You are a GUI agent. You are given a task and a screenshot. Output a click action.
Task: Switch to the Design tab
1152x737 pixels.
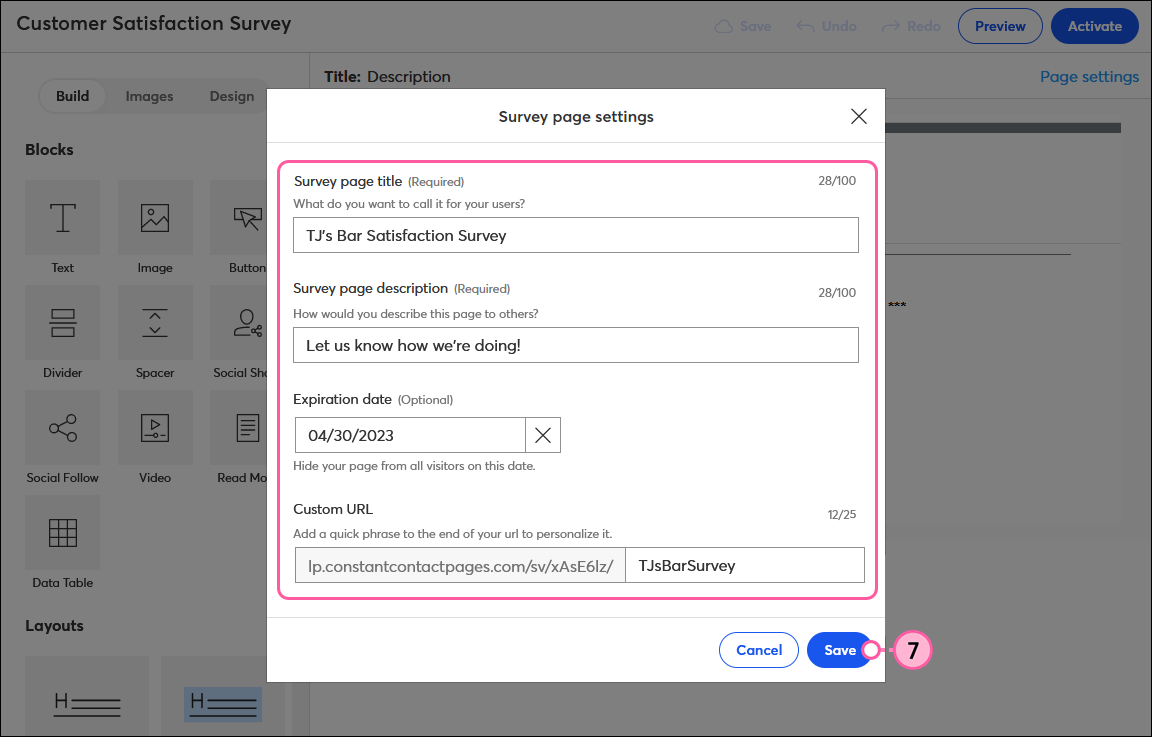[231, 96]
